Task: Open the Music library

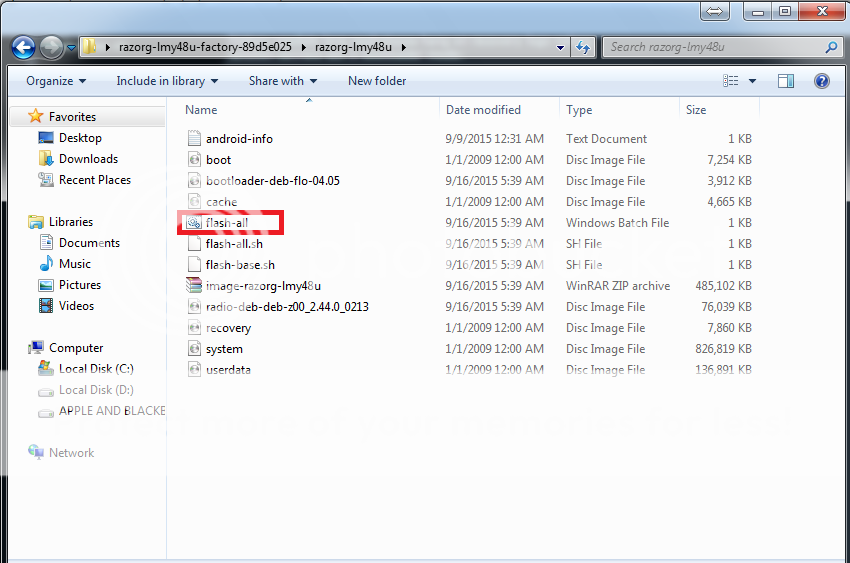Action: [75, 264]
